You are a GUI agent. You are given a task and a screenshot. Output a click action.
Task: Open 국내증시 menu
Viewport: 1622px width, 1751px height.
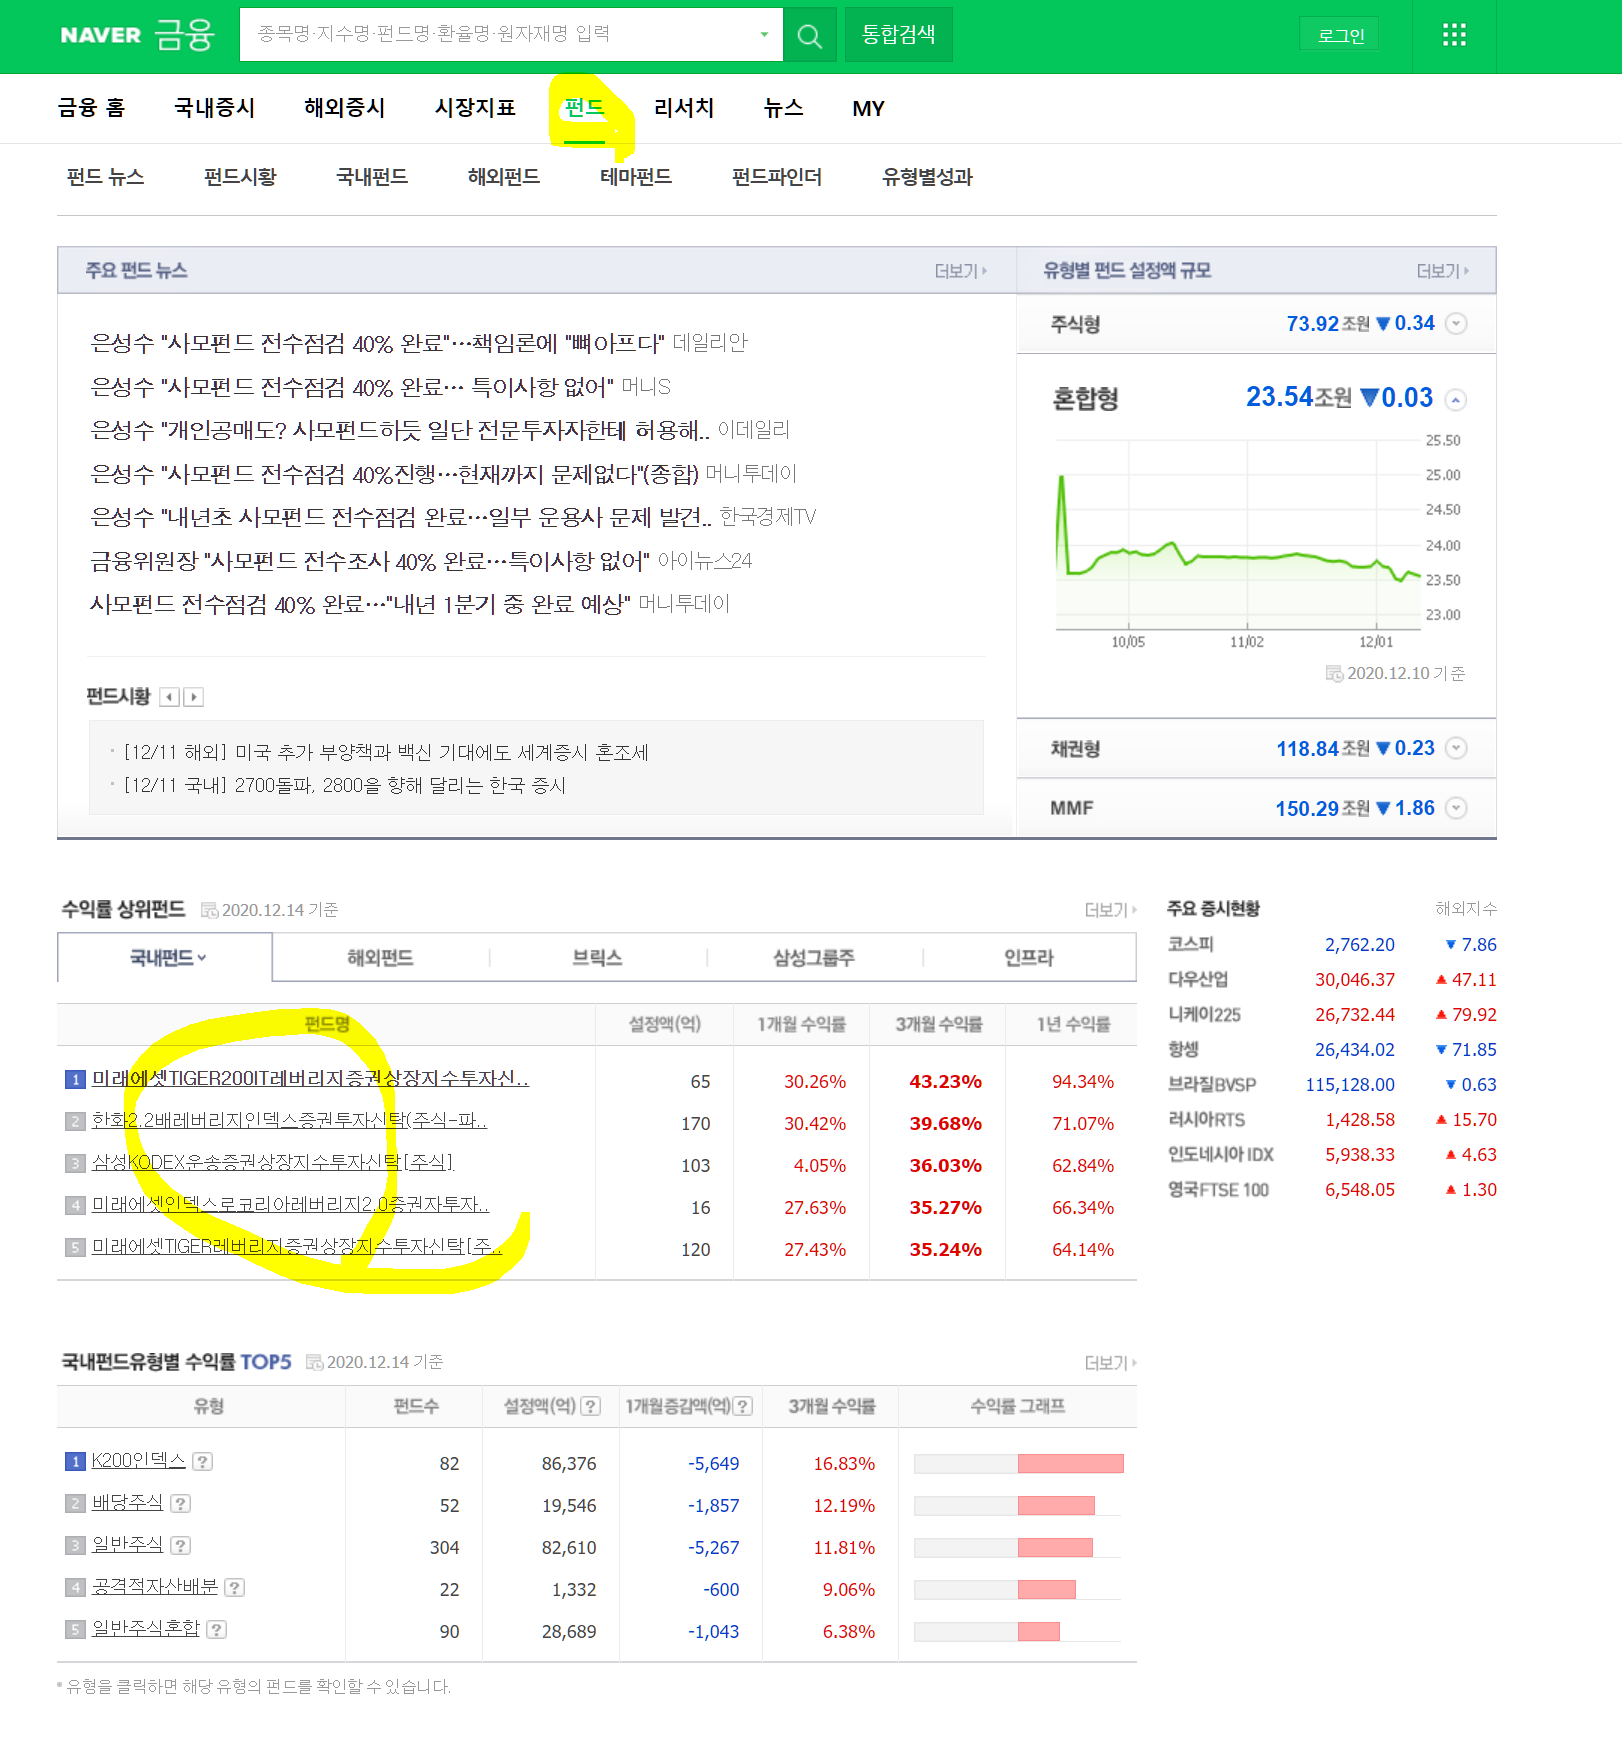215,108
